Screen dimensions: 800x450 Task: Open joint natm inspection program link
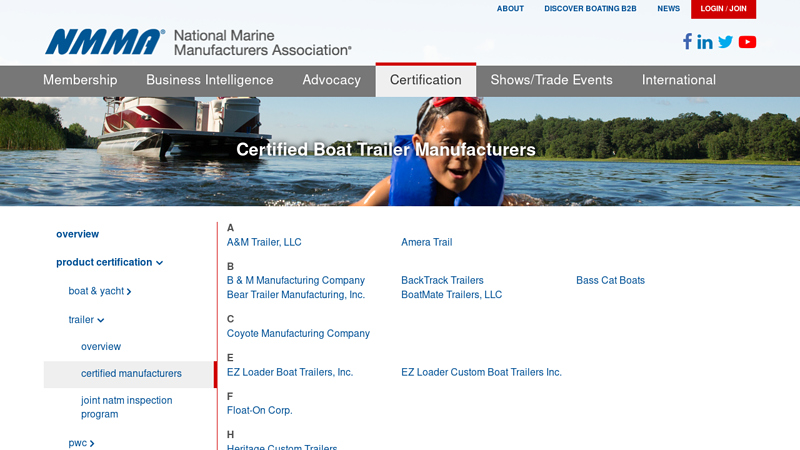point(127,407)
